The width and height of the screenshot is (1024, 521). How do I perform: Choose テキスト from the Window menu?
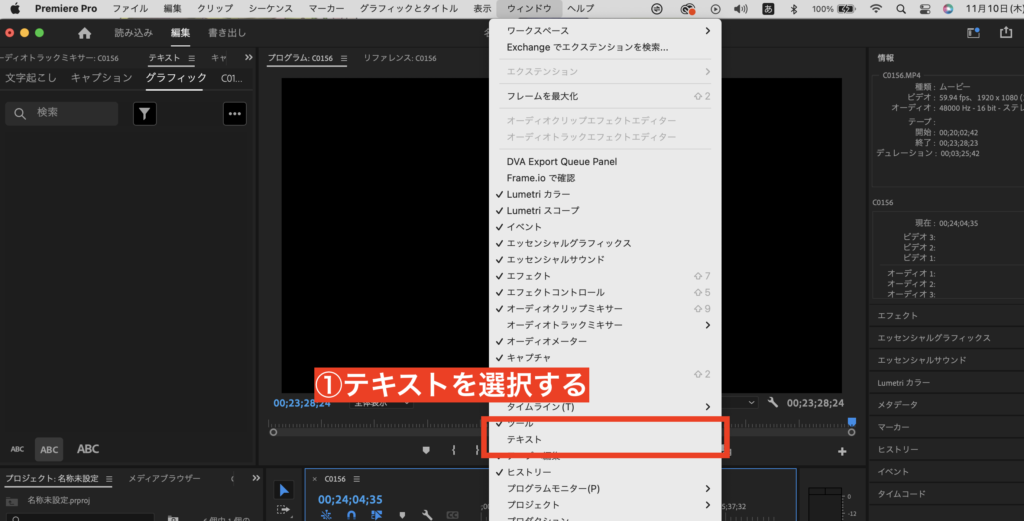click(524, 439)
